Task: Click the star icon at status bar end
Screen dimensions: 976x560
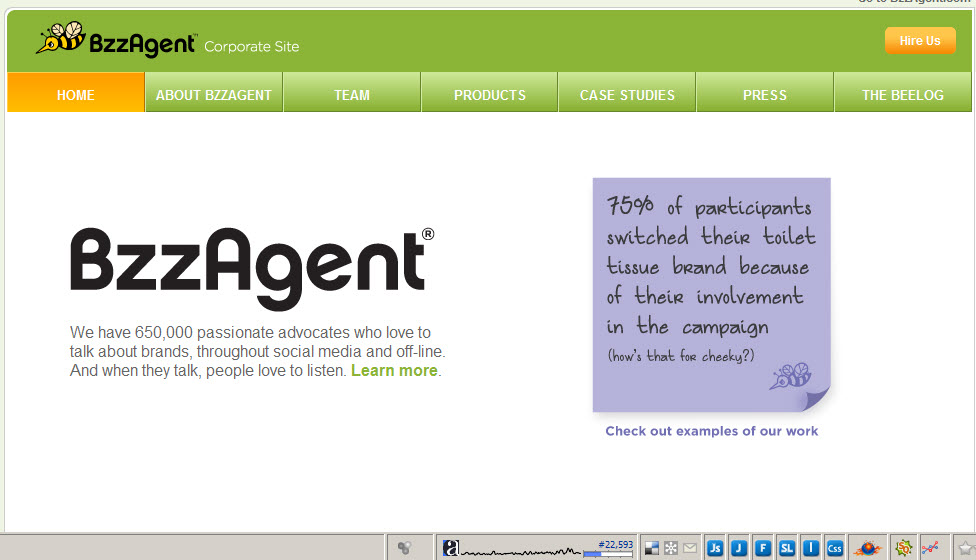Action: click(964, 547)
